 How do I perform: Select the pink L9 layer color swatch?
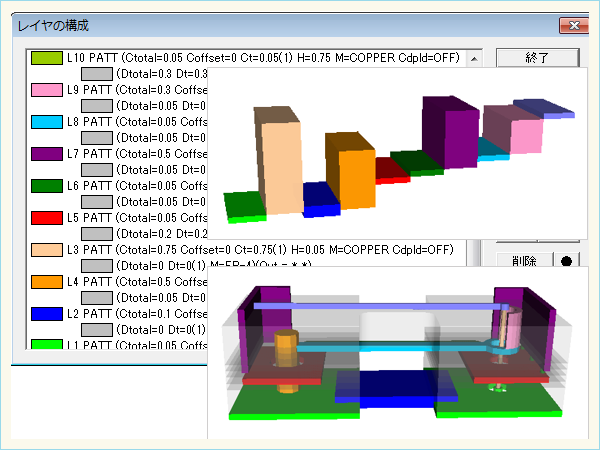point(46,90)
